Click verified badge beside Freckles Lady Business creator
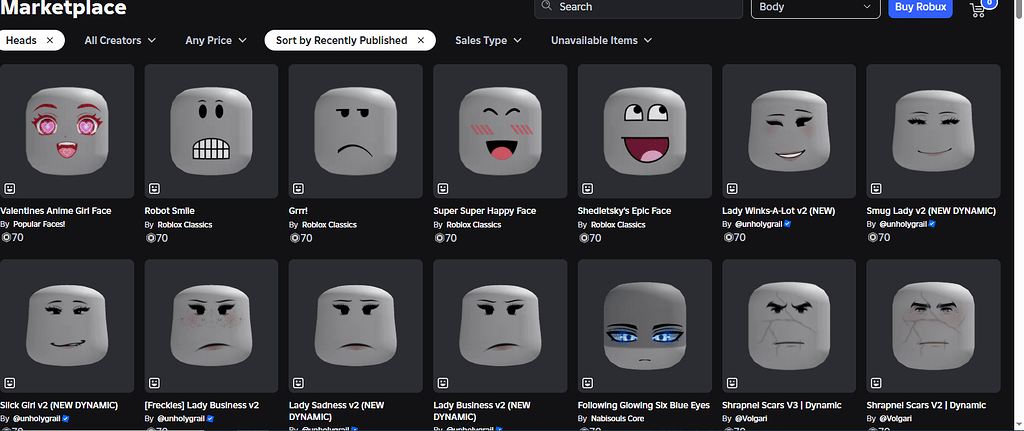This screenshot has width=1024, height=431. (210, 419)
